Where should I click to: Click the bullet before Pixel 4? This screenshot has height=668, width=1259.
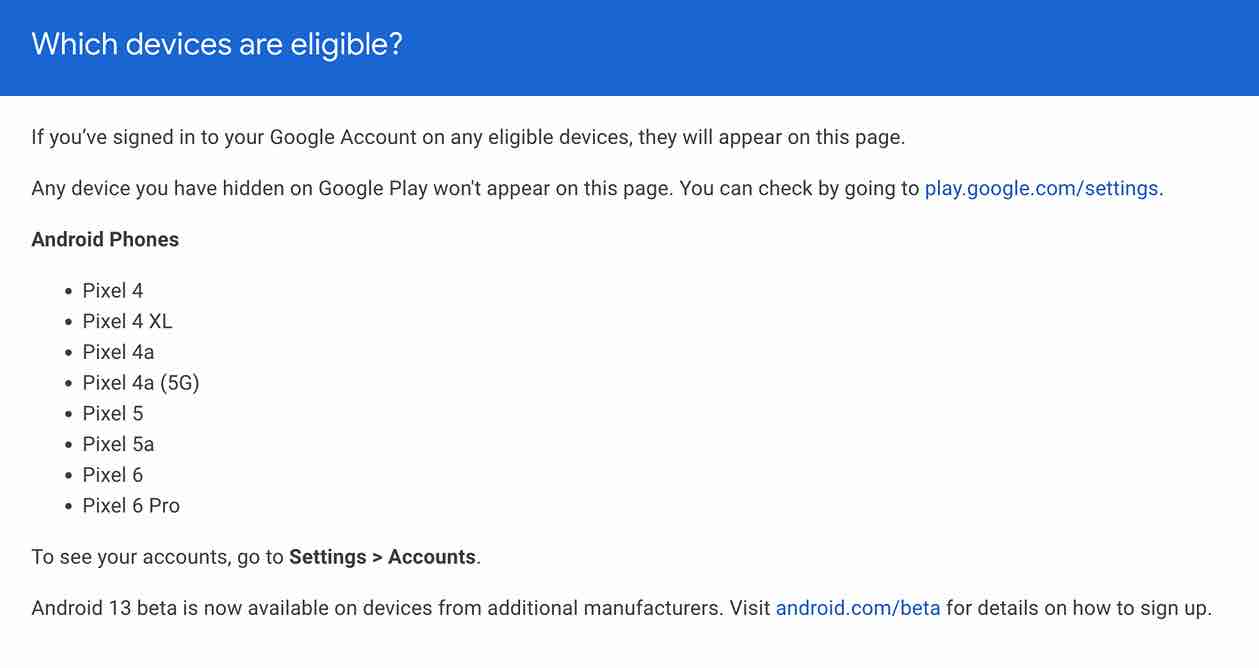pos(69,292)
